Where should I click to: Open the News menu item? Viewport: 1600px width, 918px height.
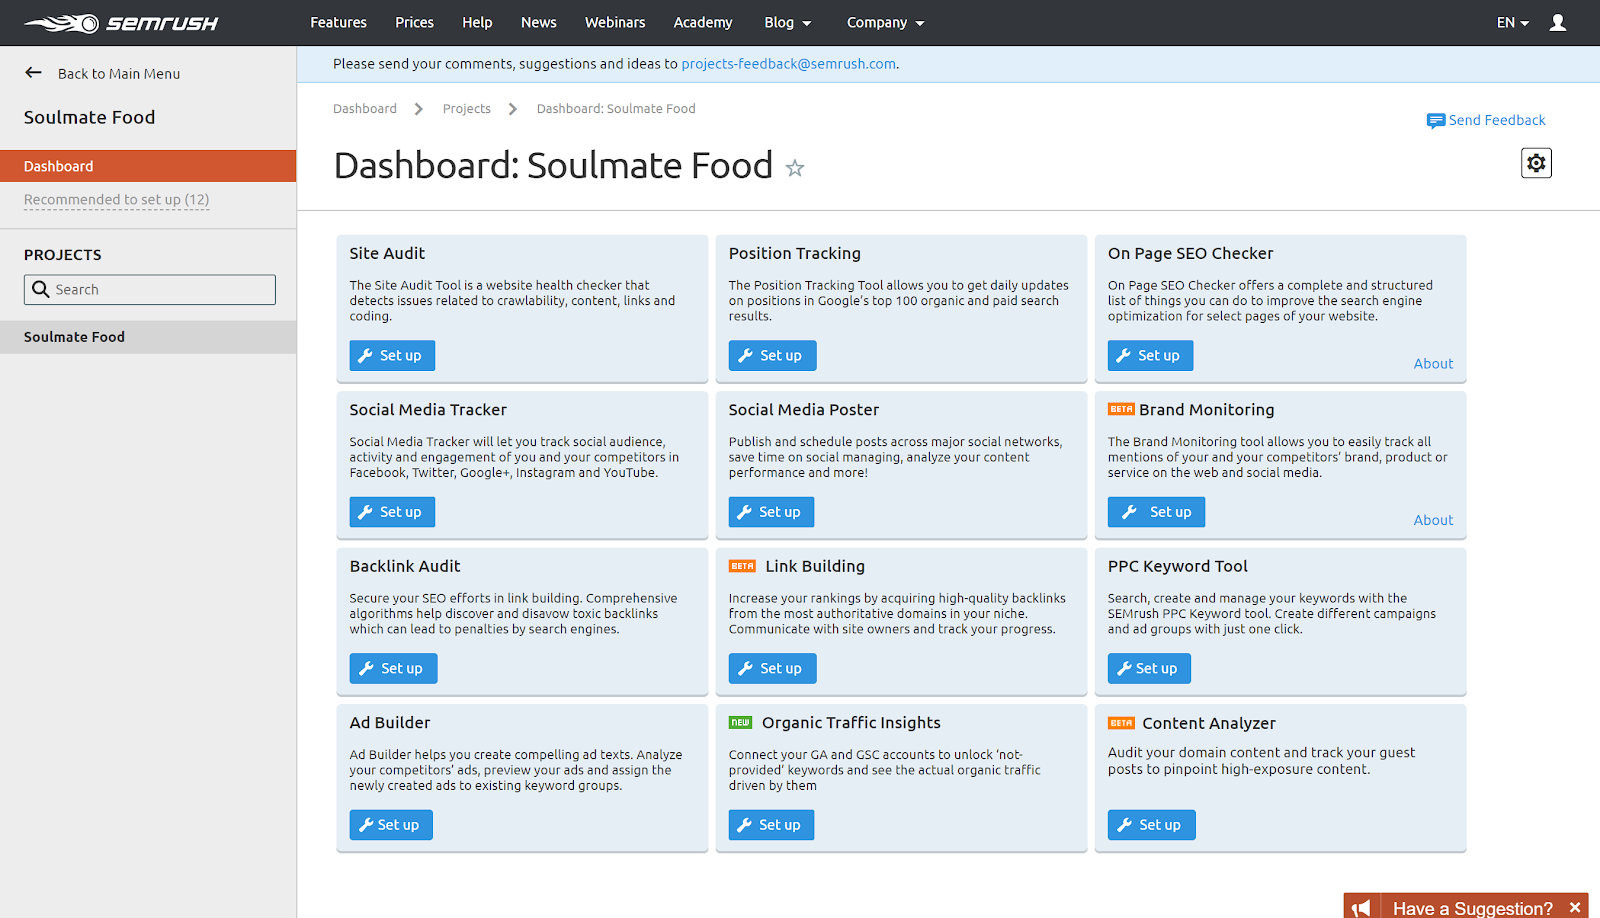point(539,22)
